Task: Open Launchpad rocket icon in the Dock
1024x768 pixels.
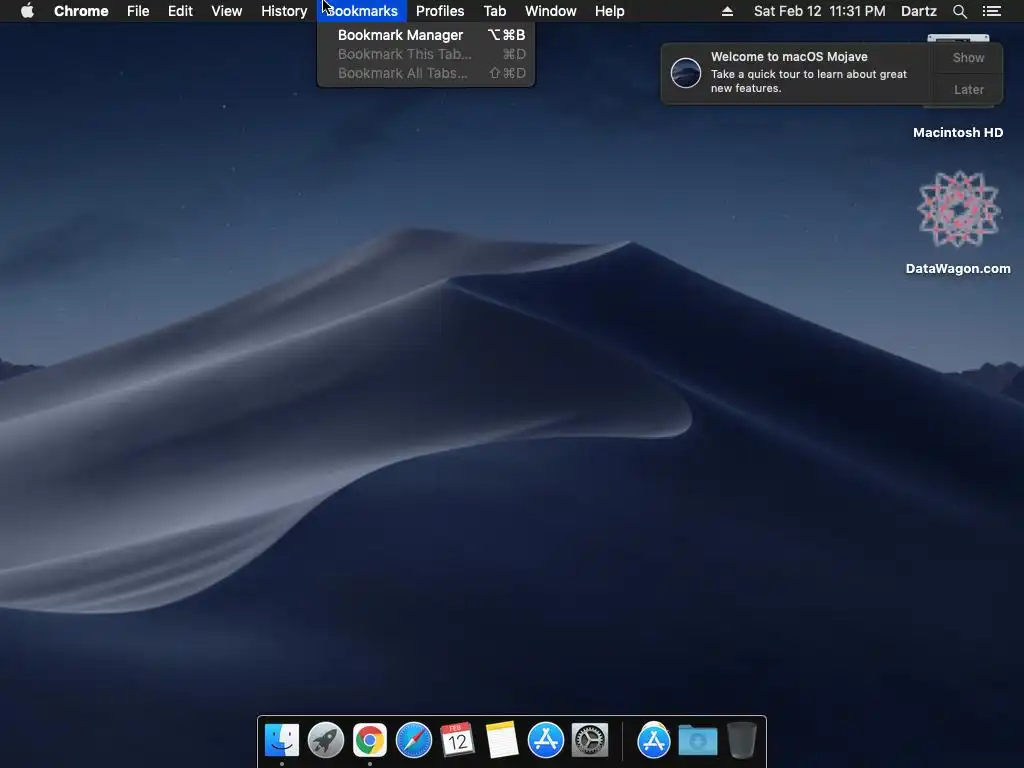Action: (325, 741)
